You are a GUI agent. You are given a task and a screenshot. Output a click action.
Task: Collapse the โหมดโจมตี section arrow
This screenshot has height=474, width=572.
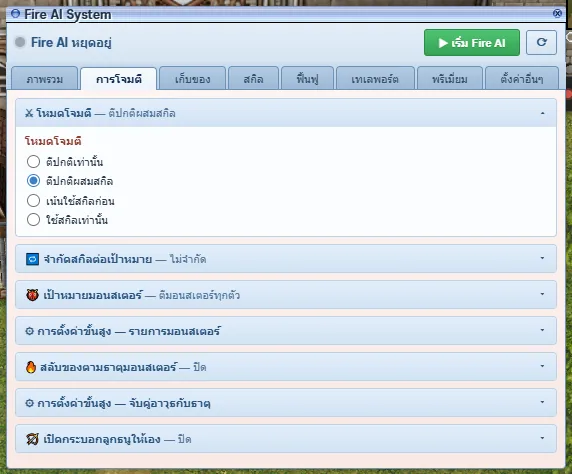coord(542,113)
